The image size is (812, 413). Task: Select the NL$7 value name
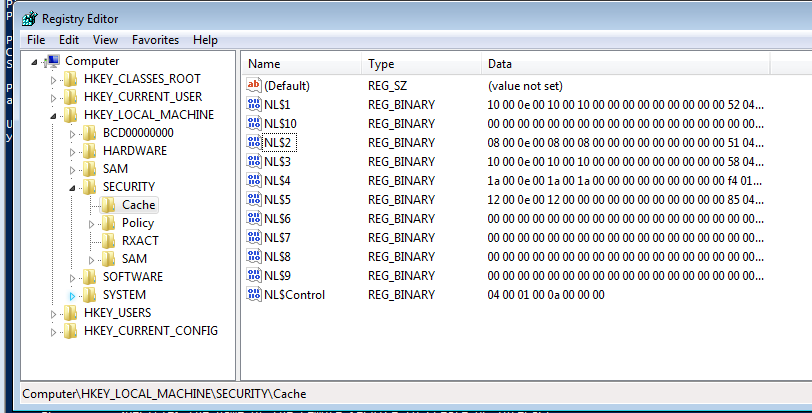click(x=277, y=238)
